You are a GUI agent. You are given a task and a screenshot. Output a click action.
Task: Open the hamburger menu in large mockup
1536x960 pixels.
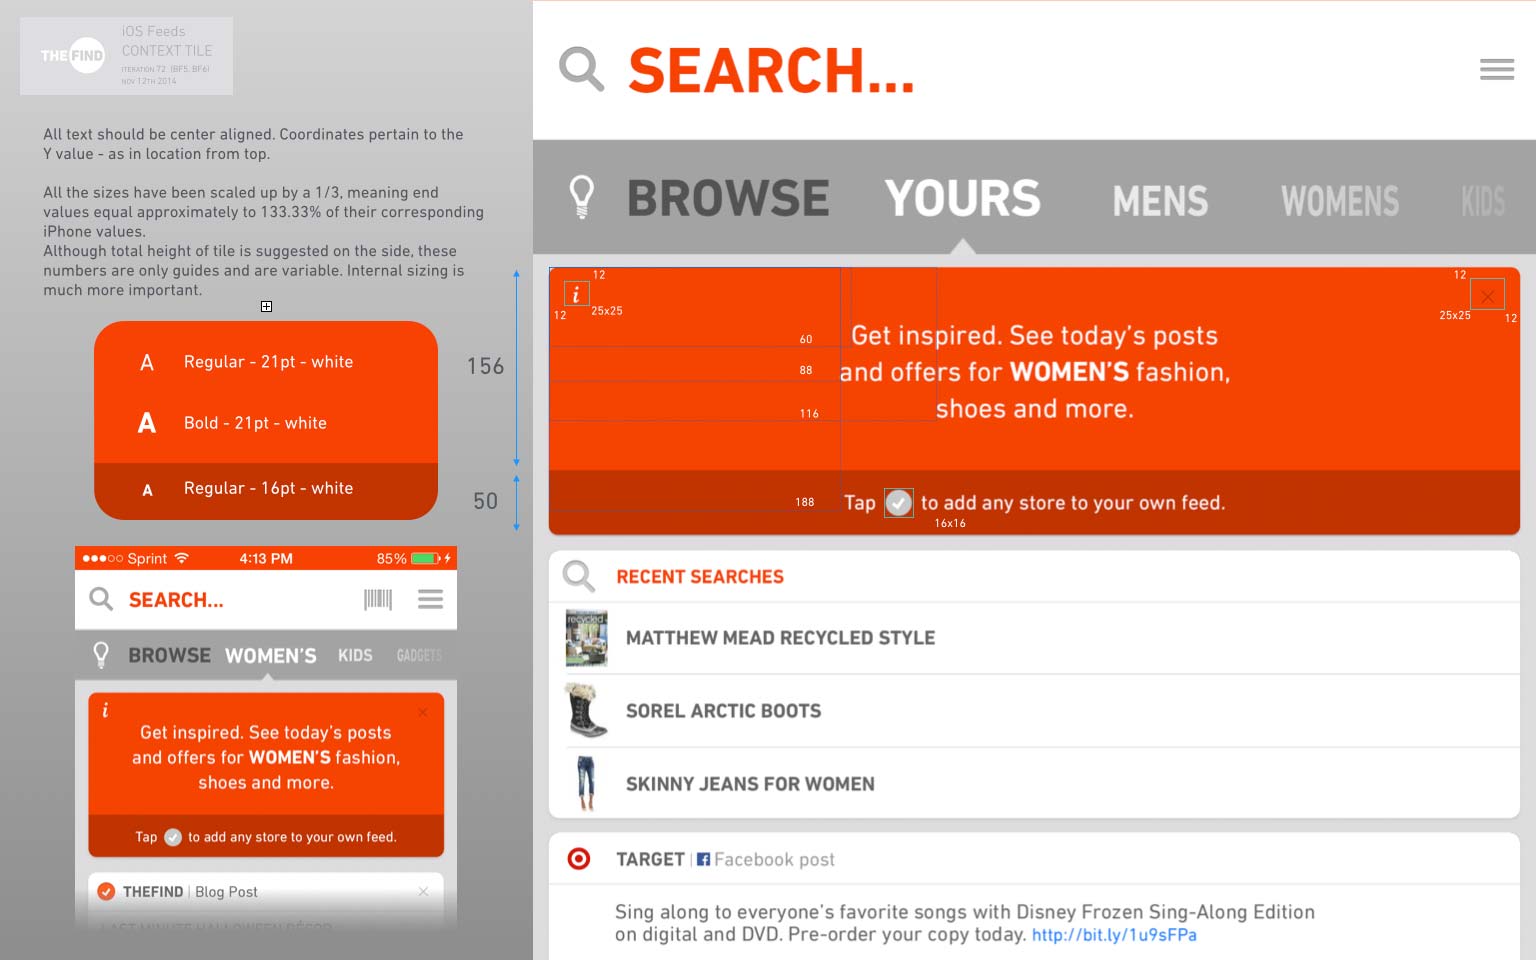pos(1497,69)
